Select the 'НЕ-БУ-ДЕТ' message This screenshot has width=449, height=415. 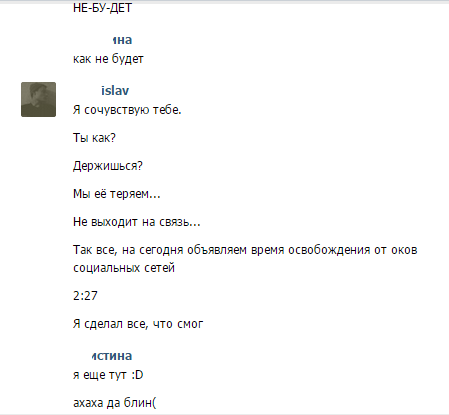(102, 8)
